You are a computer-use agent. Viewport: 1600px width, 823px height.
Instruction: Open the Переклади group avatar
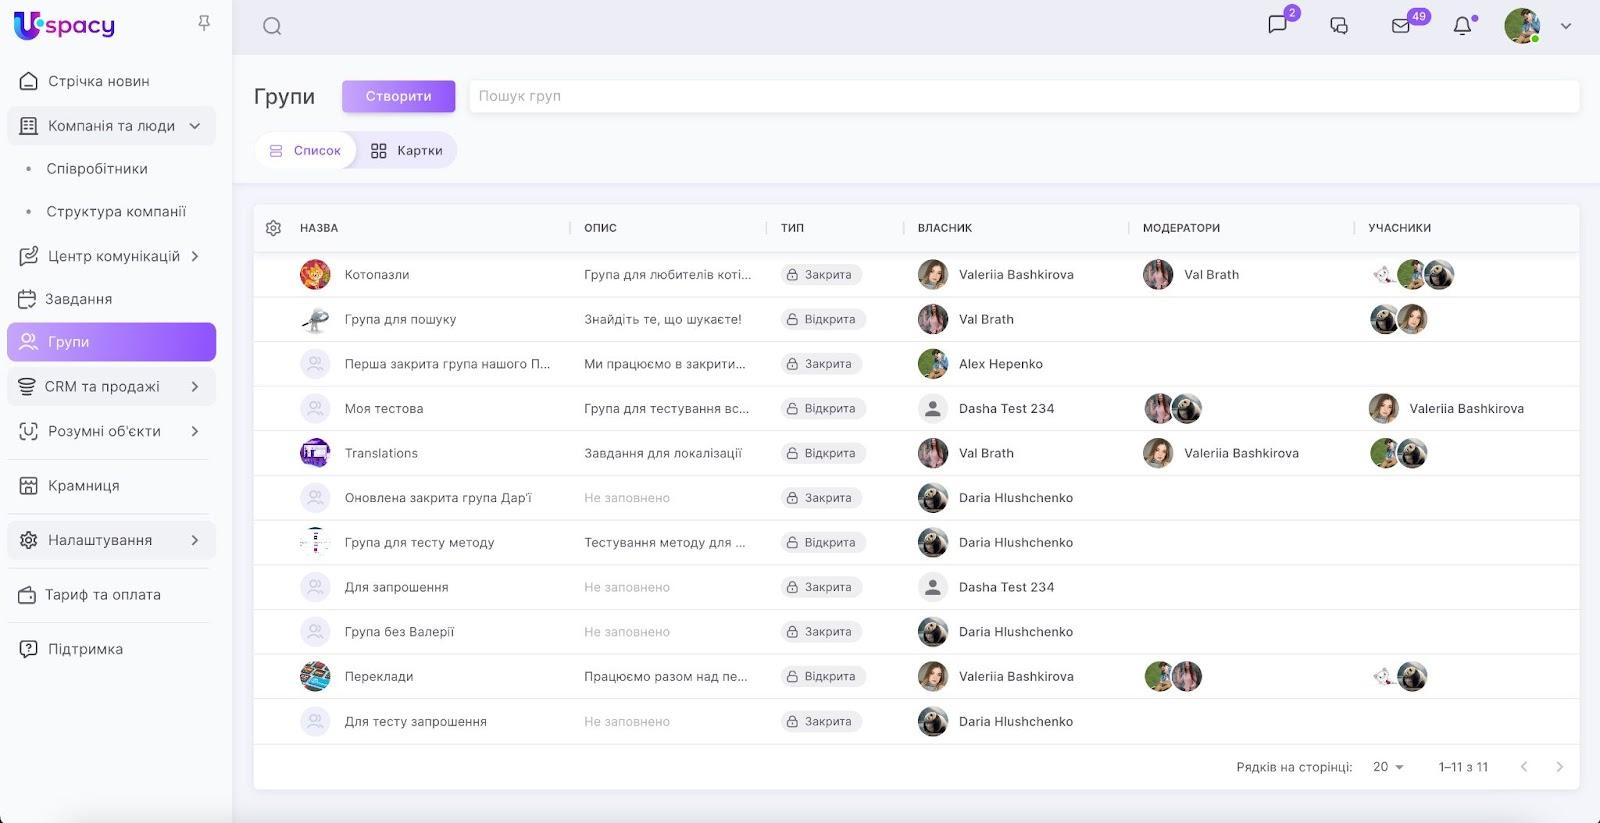(315, 676)
